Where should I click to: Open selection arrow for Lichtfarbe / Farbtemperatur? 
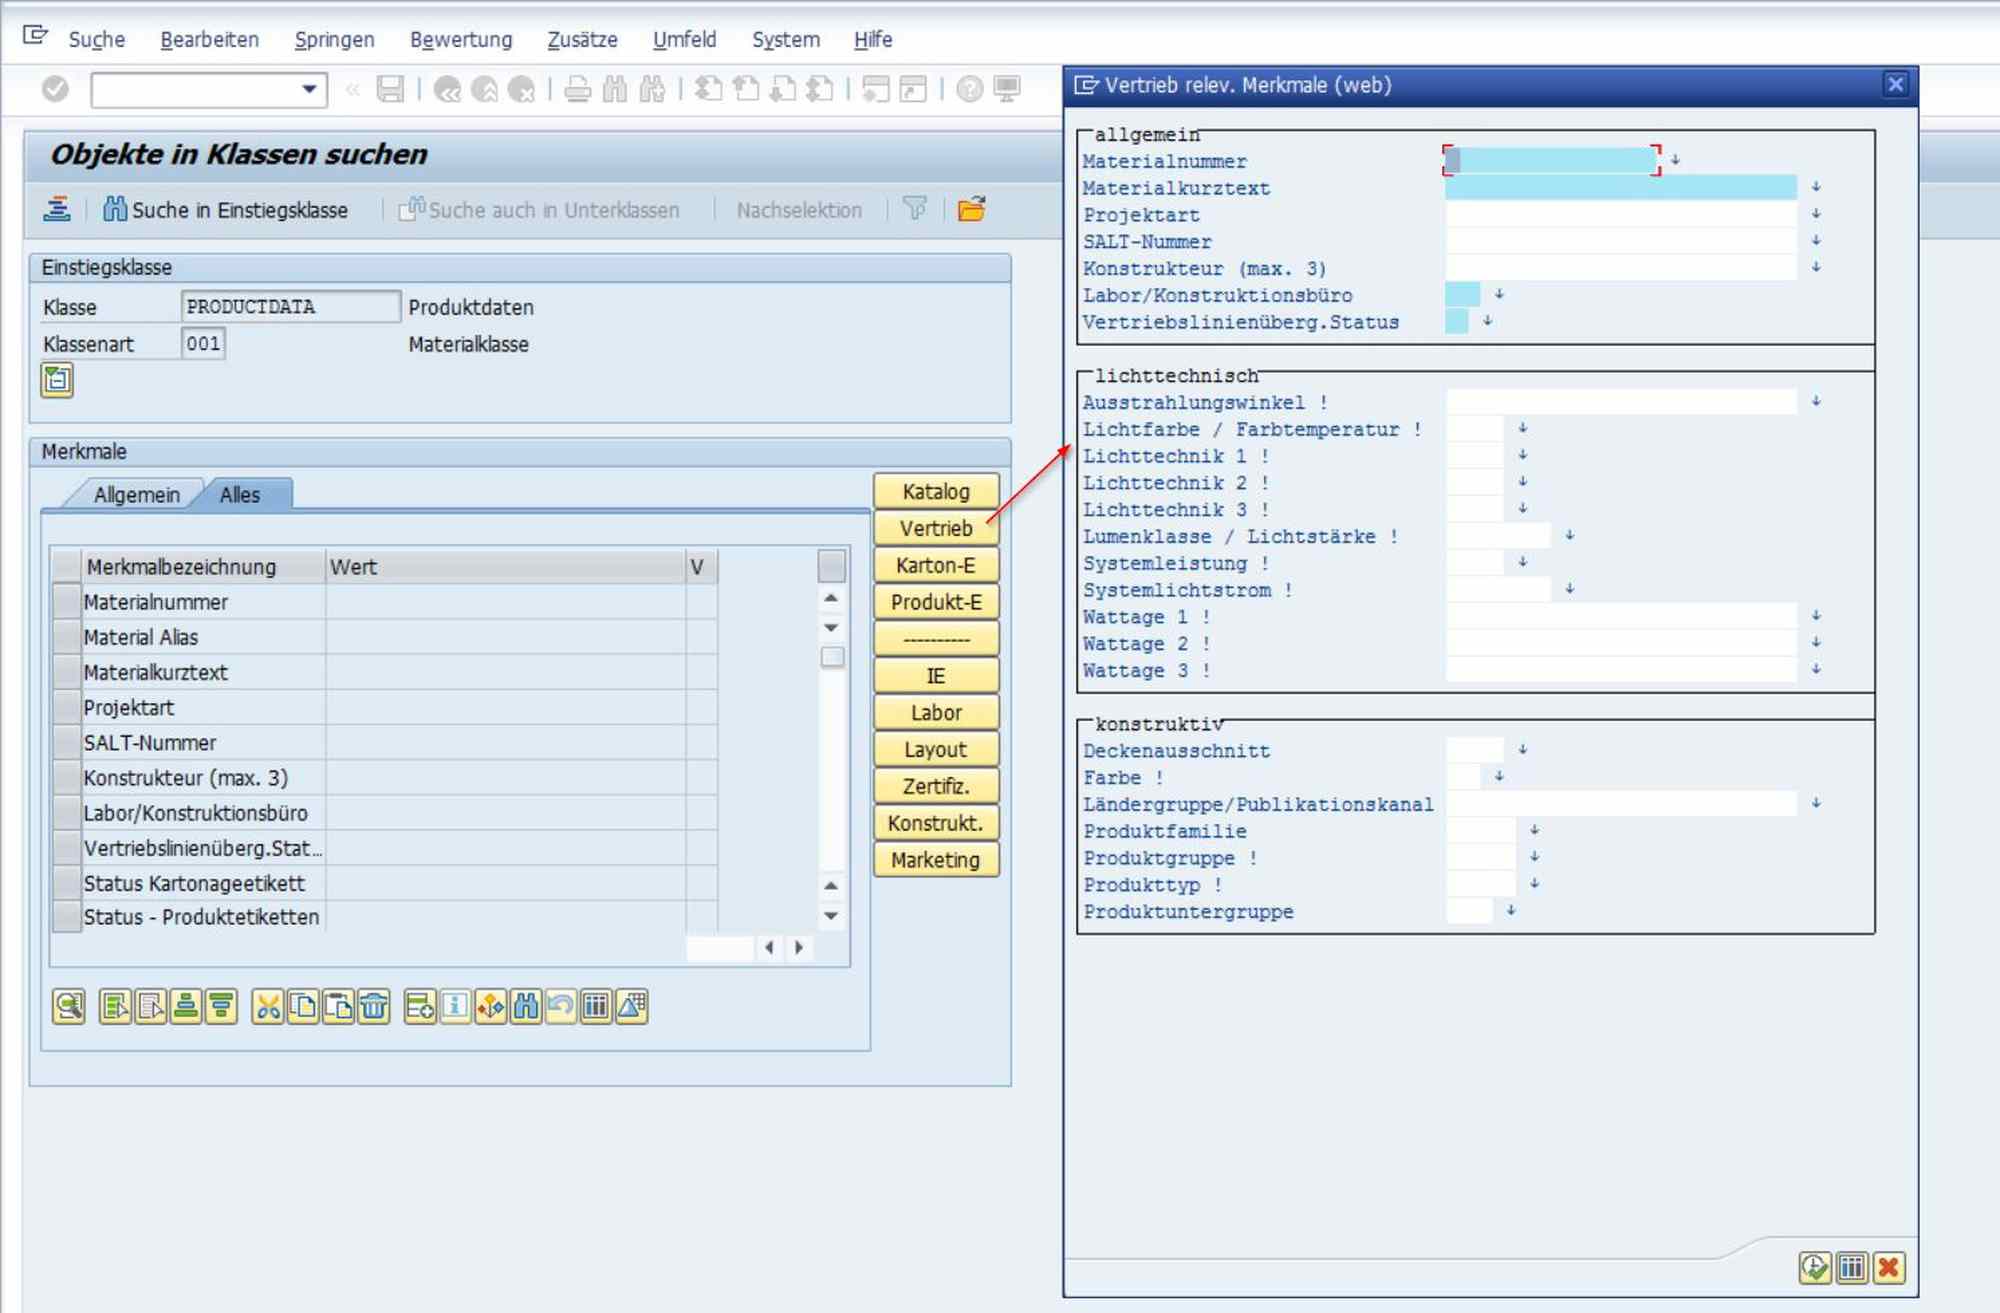(x=1522, y=428)
